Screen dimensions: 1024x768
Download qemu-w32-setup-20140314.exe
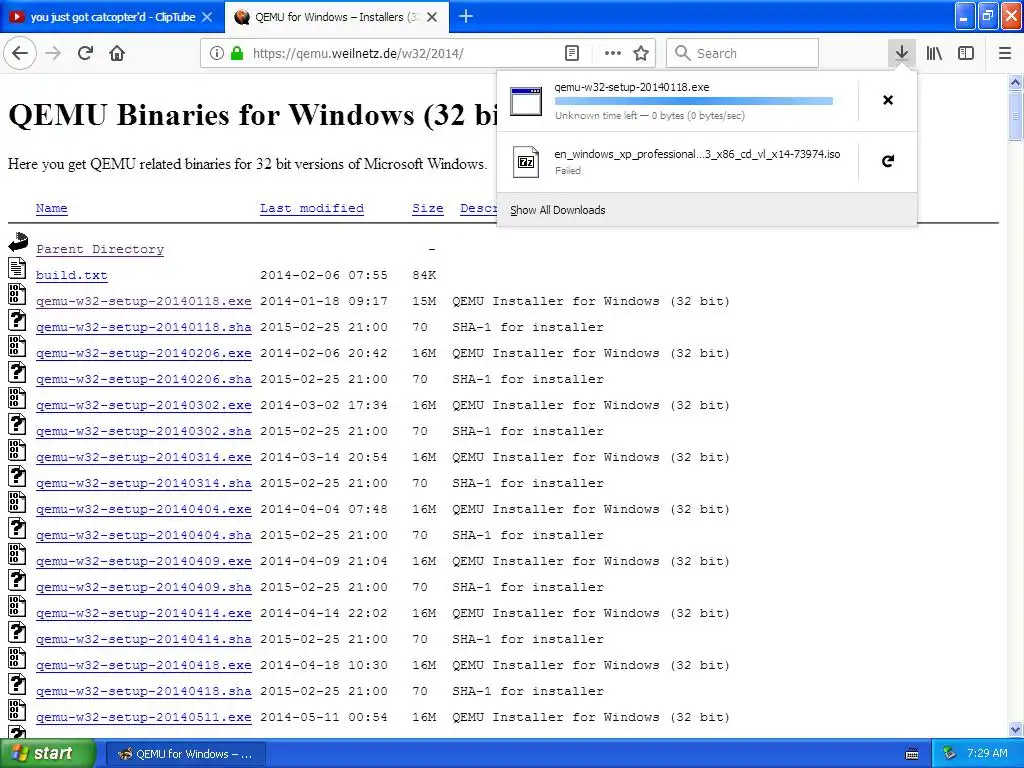[144, 457]
